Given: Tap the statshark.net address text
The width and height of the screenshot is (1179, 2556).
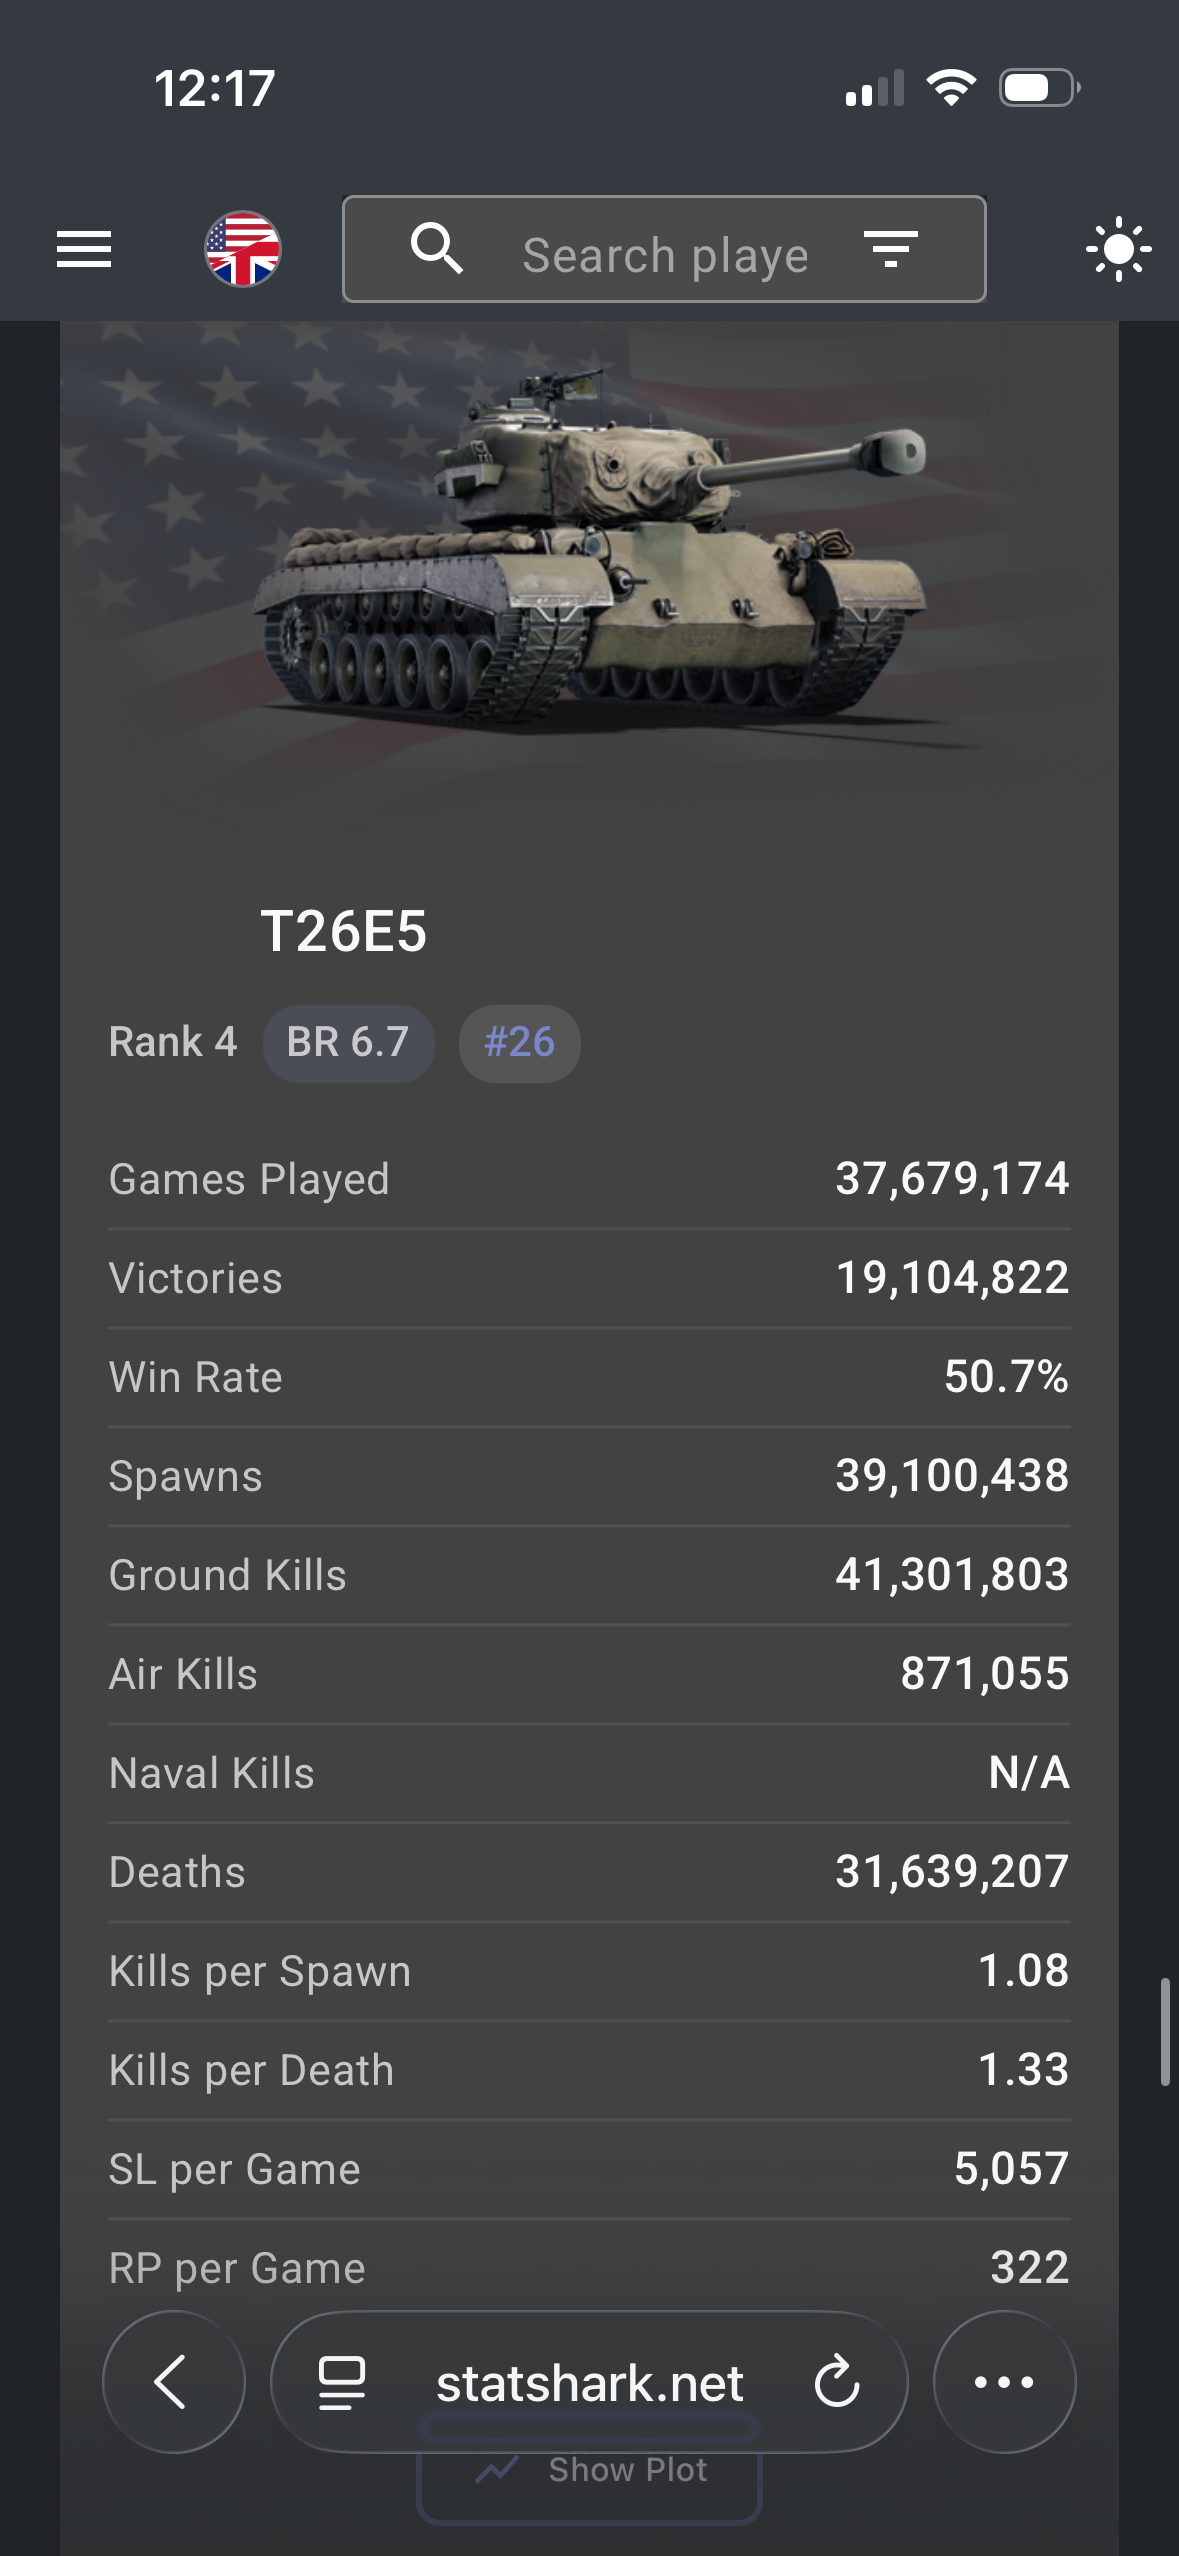Looking at the screenshot, I should pos(590,2384).
